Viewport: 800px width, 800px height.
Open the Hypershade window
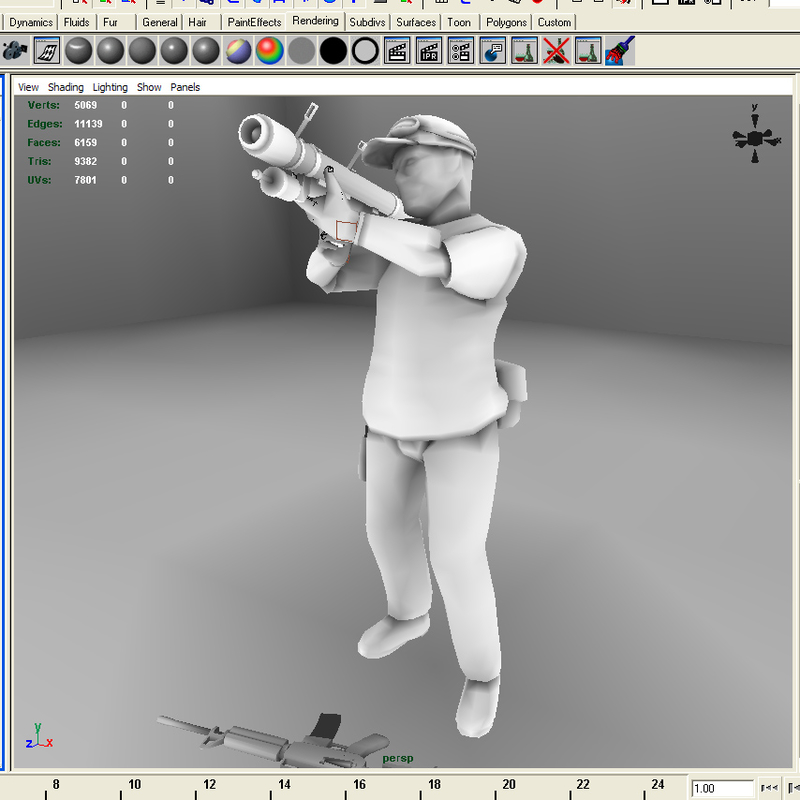coord(522,48)
